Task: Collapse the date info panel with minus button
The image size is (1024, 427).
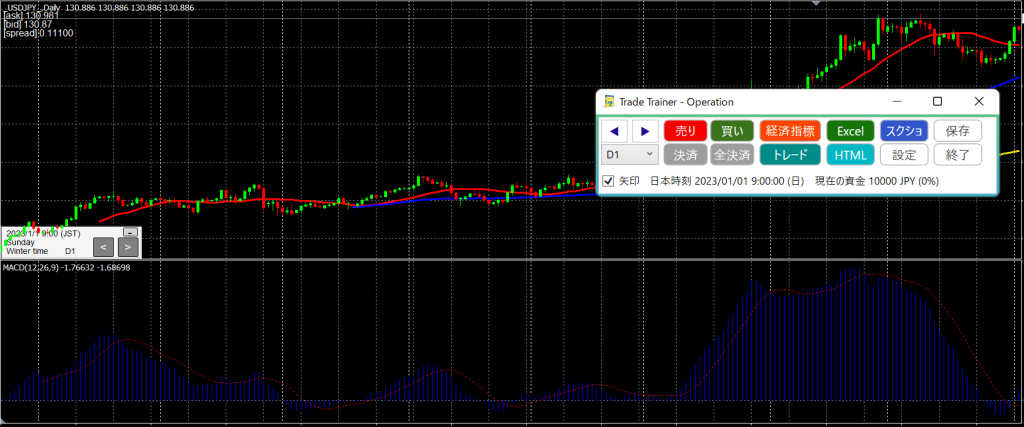Action: click(x=129, y=232)
